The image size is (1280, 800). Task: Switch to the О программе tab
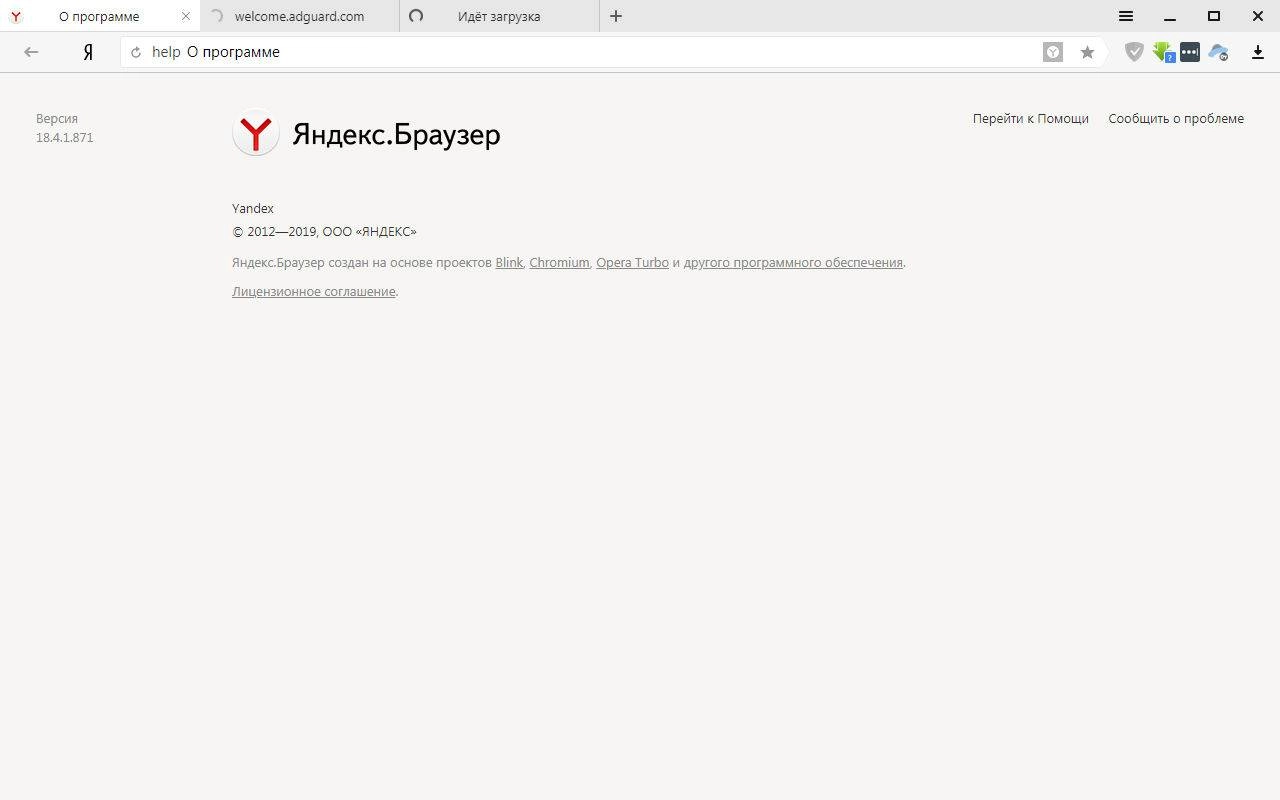click(100, 16)
